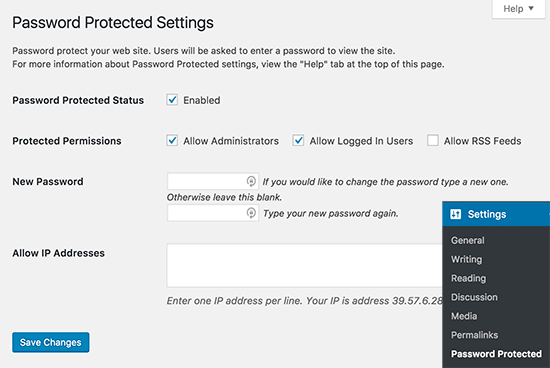Toggle the Password Protected Status Enabled checkbox
The image size is (550, 368).
pyautogui.click(x=172, y=100)
